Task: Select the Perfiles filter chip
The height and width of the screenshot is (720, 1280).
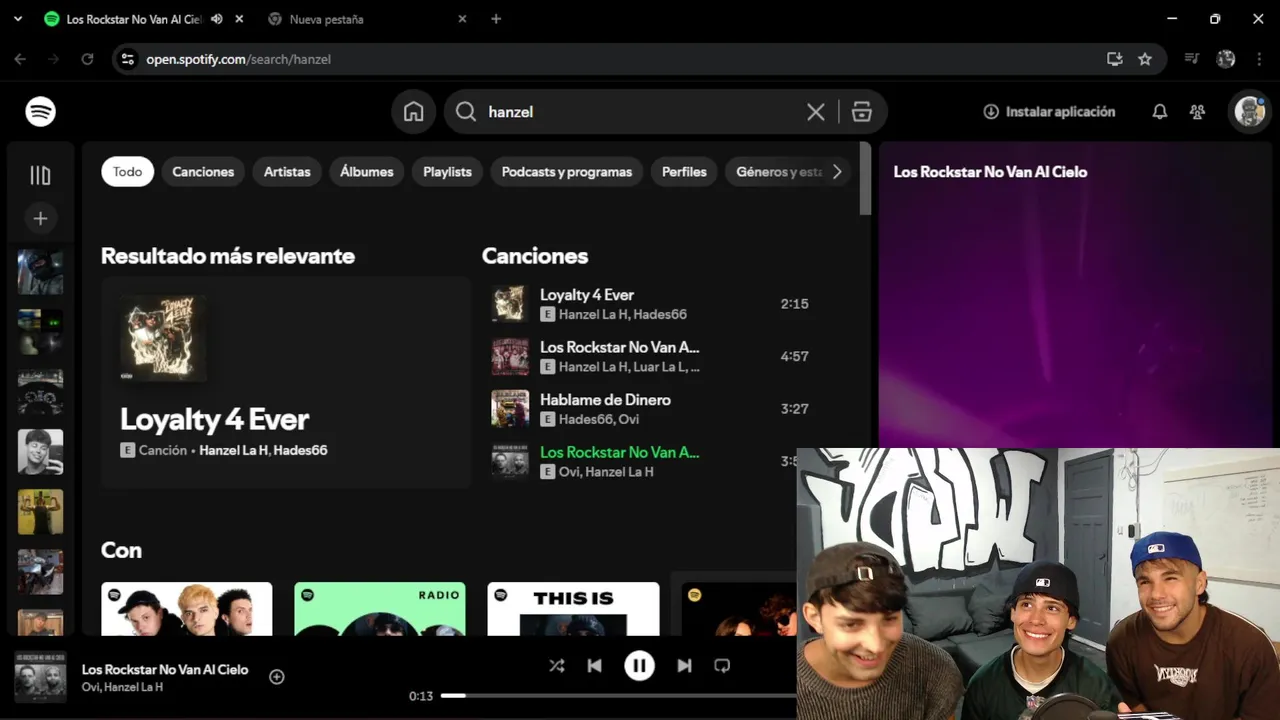Action: (684, 172)
